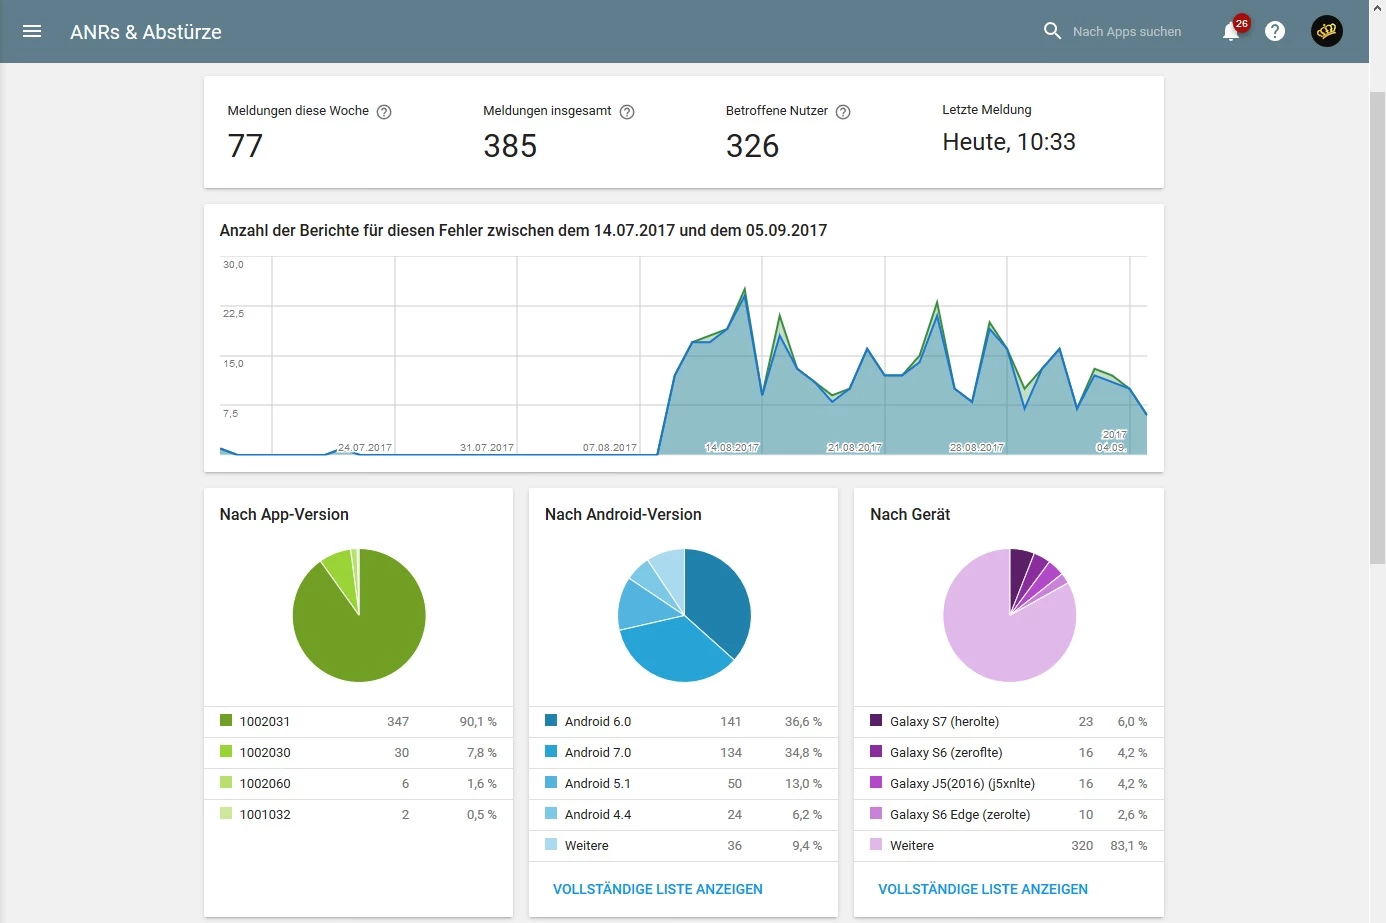This screenshot has width=1386, height=923.
Task: Open full Android version list link
Action: pyautogui.click(x=657, y=889)
